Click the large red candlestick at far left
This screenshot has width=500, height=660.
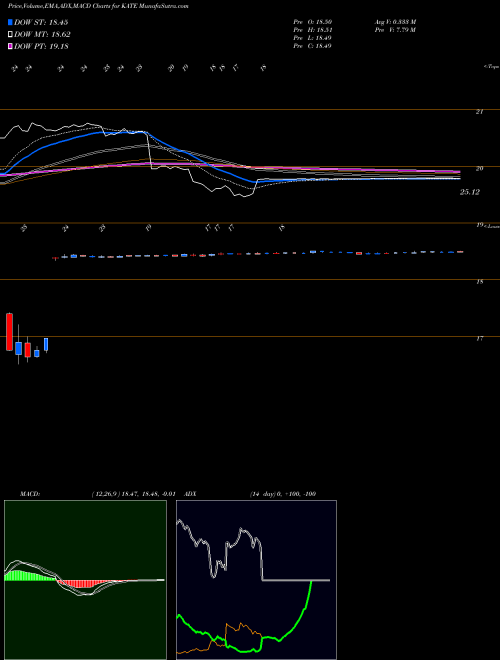tap(9, 332)
